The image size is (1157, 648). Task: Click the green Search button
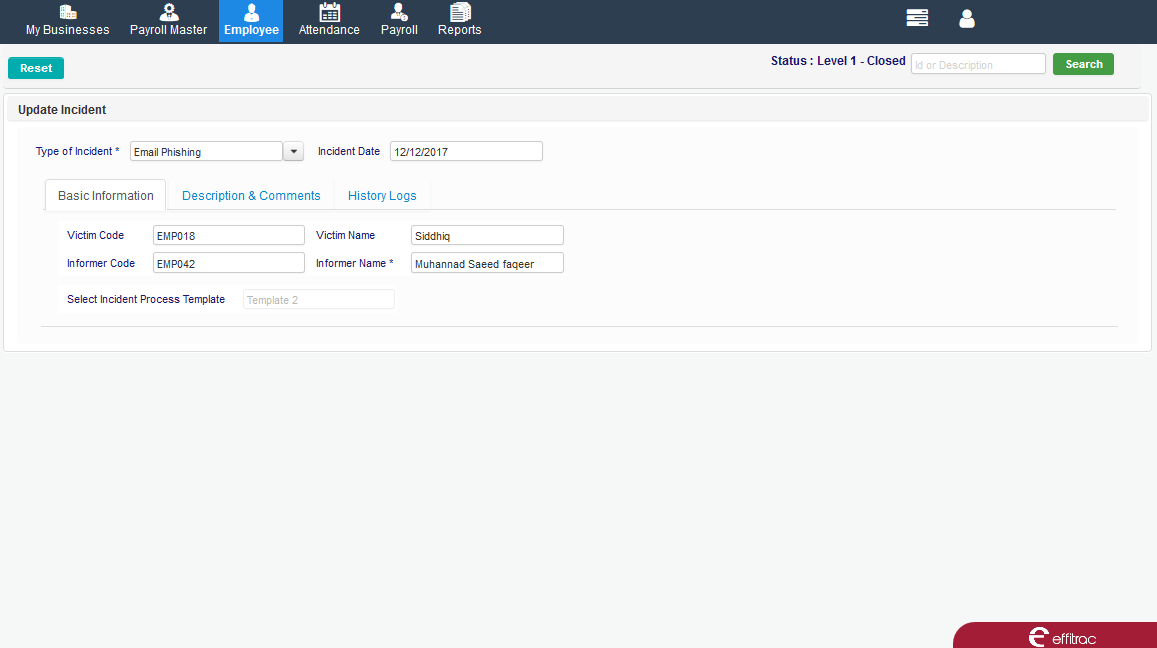(1083, 64)
